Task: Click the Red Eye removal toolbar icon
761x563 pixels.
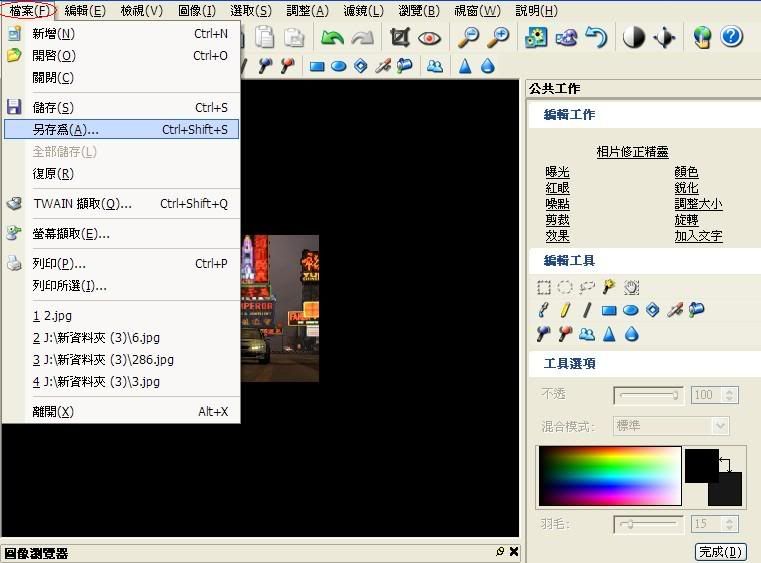Action: click(430, 38)
